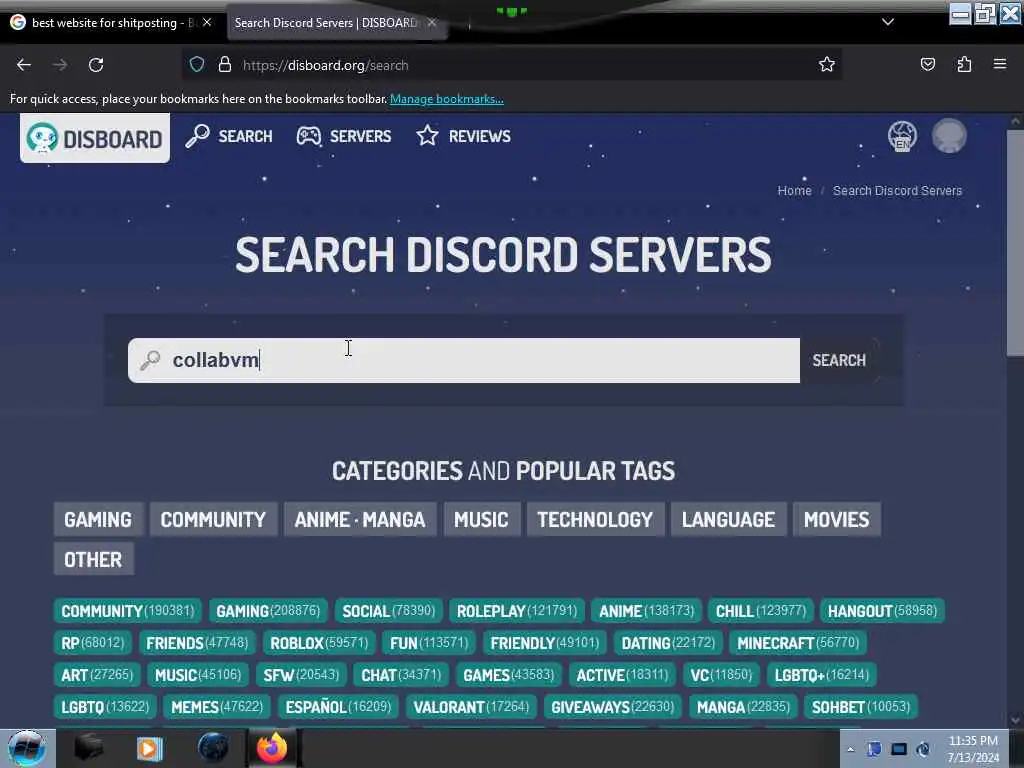This screenshot has height=768, width=1024.
Task: Click the ANIME (138173) tag
Action: (x=647, y=611)
